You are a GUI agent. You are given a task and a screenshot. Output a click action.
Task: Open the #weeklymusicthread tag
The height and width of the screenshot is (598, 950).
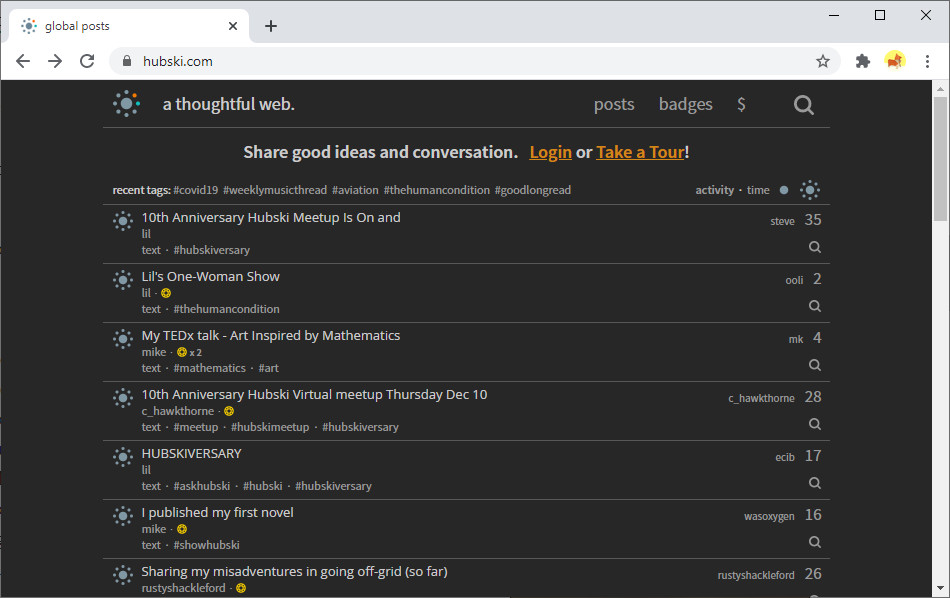274,190
